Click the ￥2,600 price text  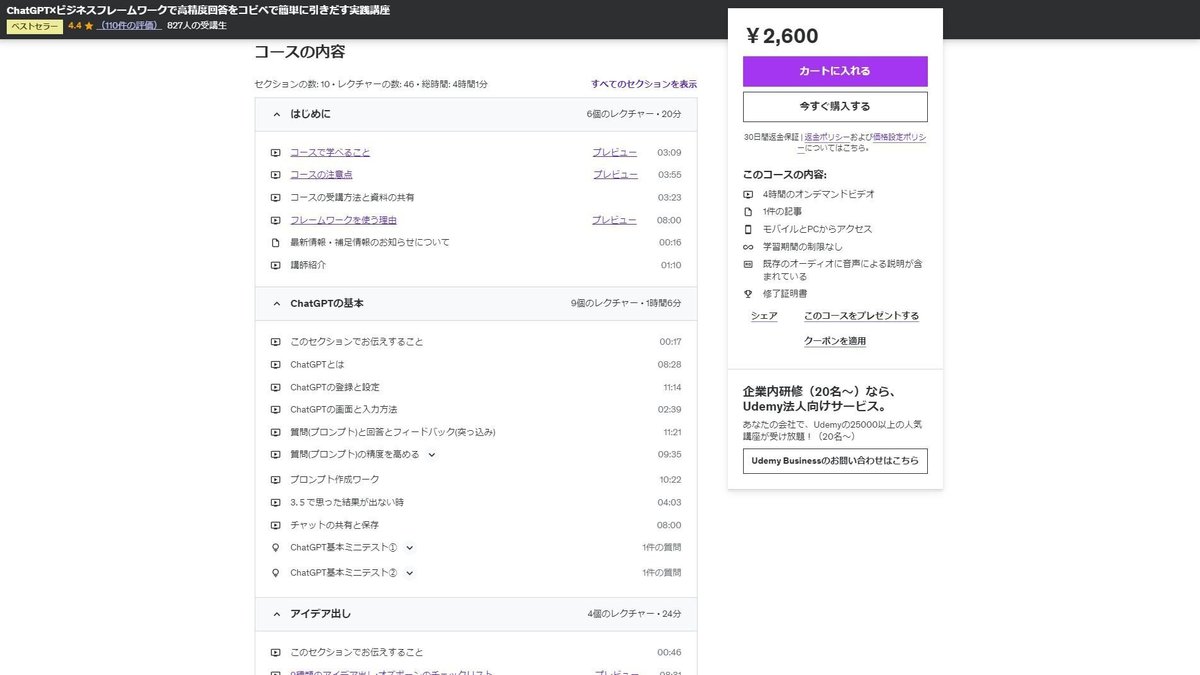click(x=781, y=36)
